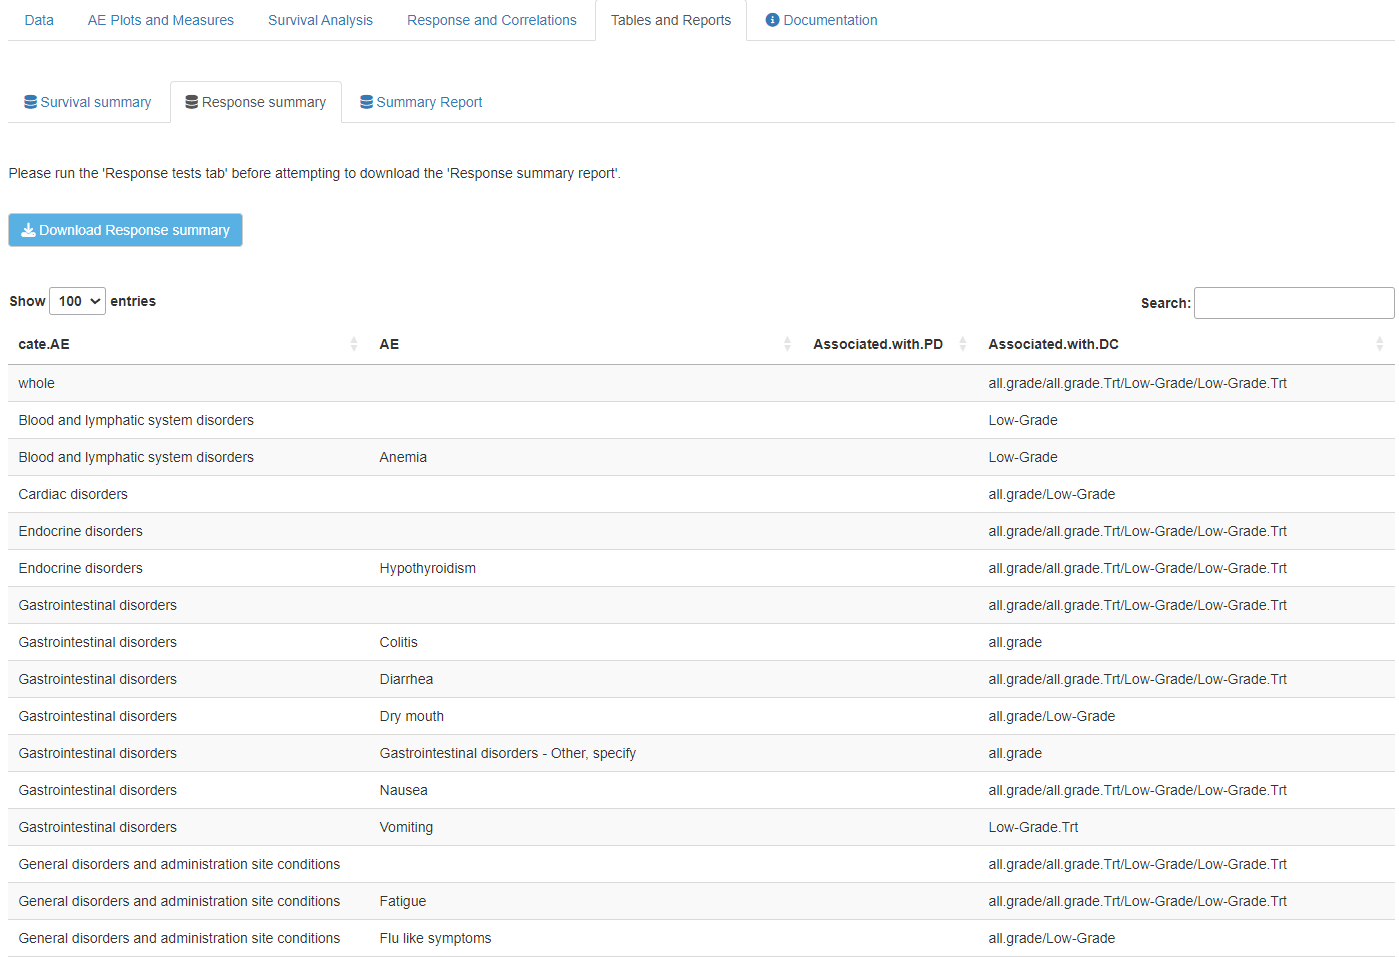This screenshot has height=957, width=1399.
Task: Switch to AE Plots and Measures tab
Action: click(x=161, y=20)
